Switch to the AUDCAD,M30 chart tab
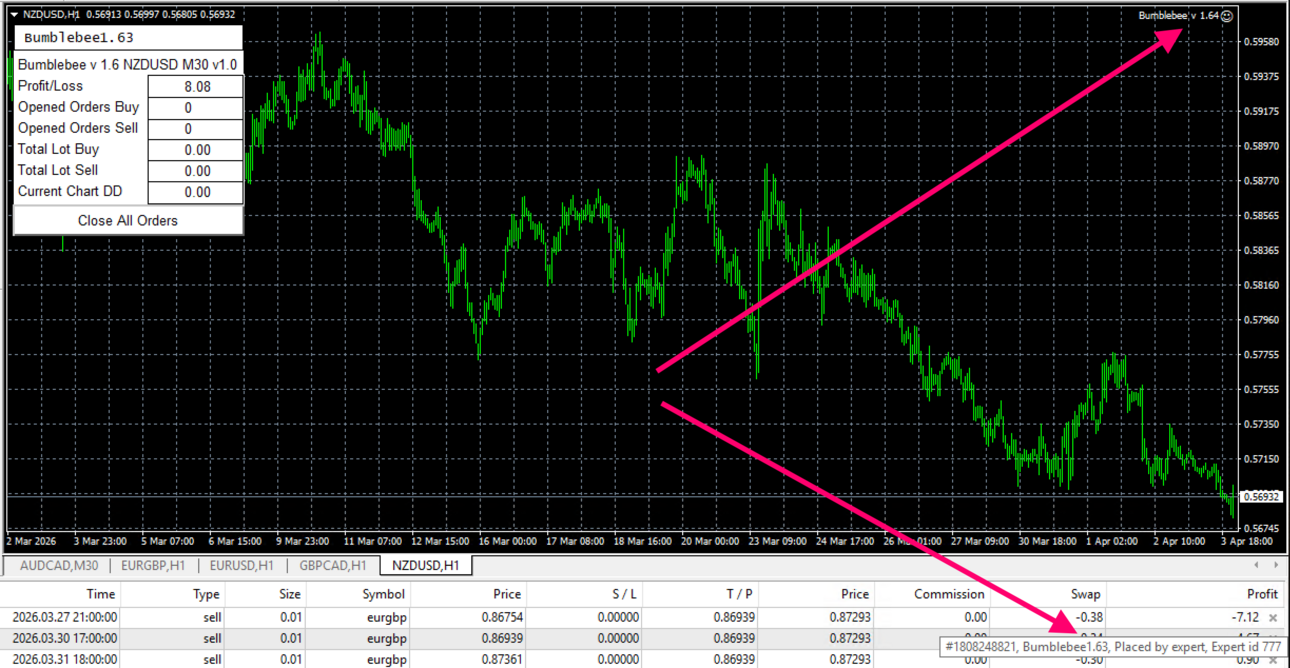1290x668 pixels. pyautogui.click(x=58, y=565)
